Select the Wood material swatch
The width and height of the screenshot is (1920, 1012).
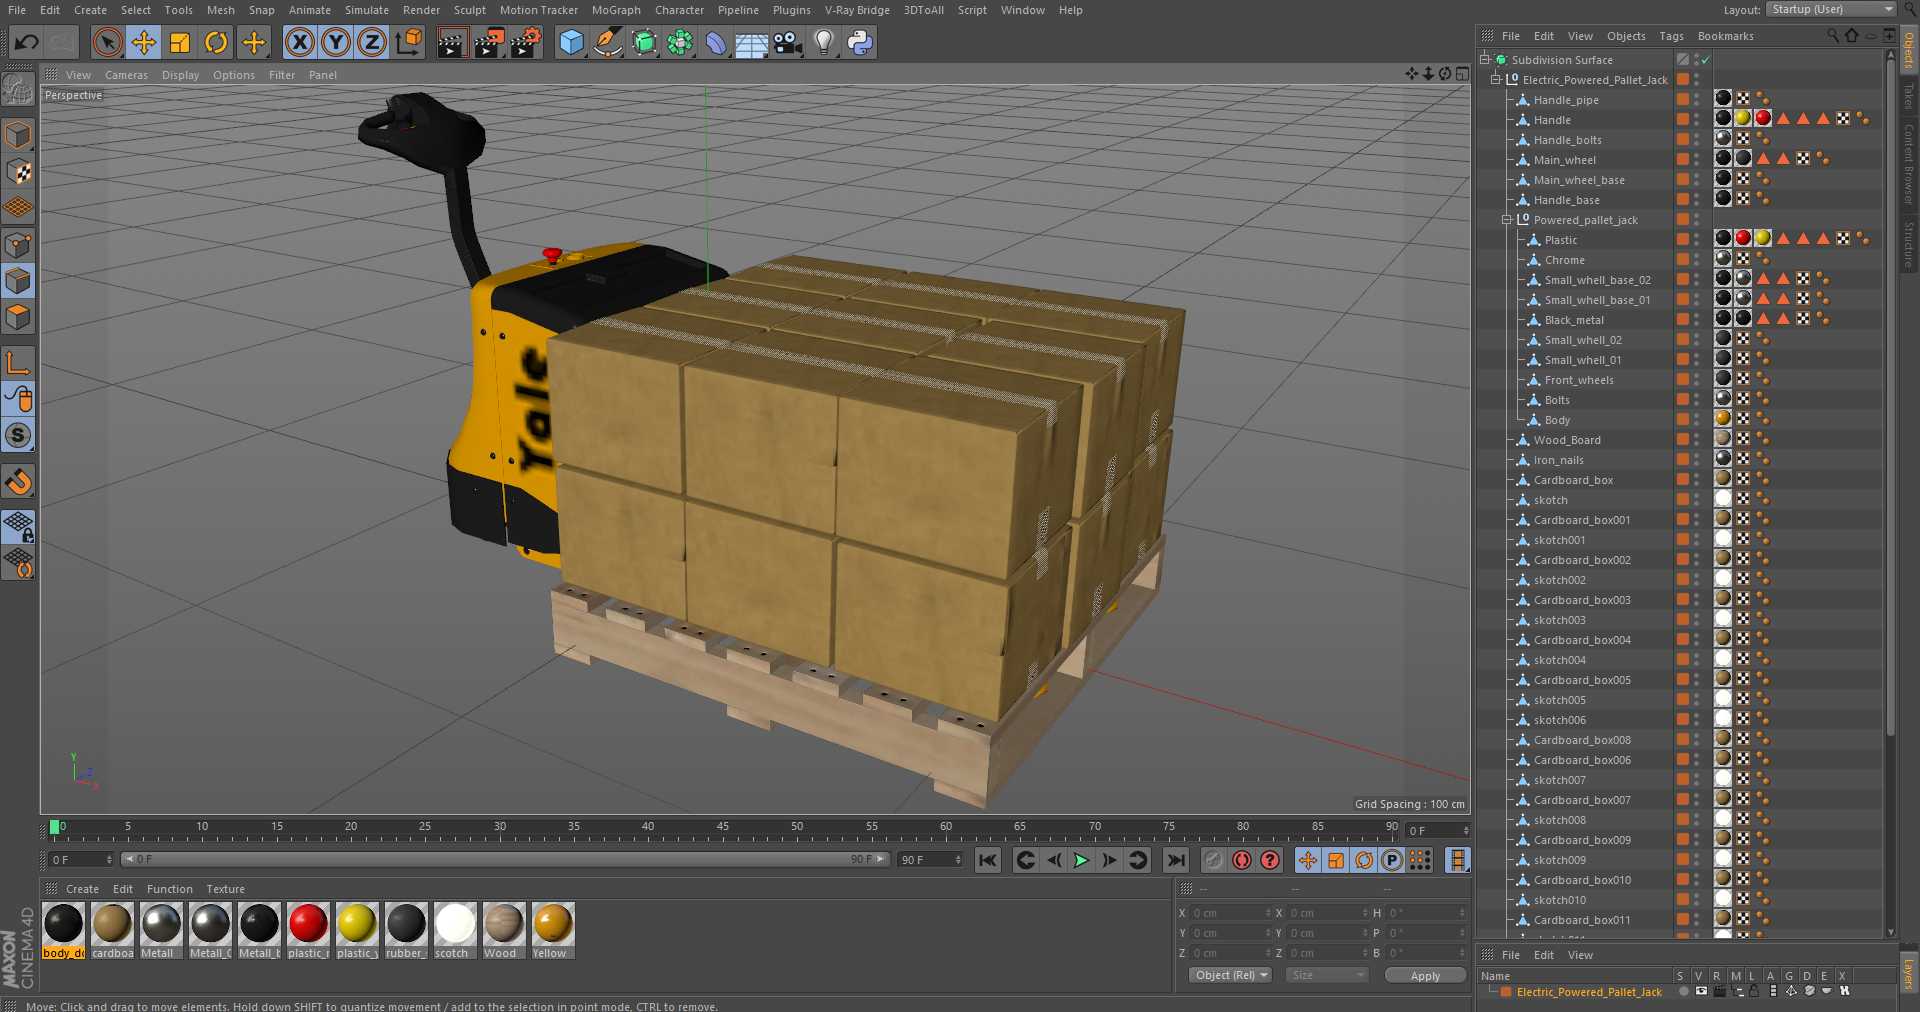click(x=504, y=924)
